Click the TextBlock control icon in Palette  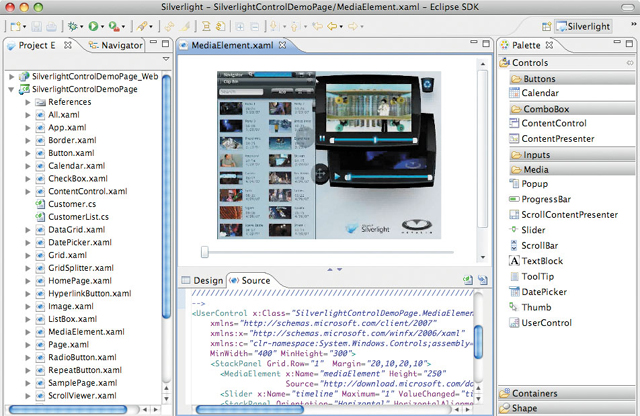(514, 260)
